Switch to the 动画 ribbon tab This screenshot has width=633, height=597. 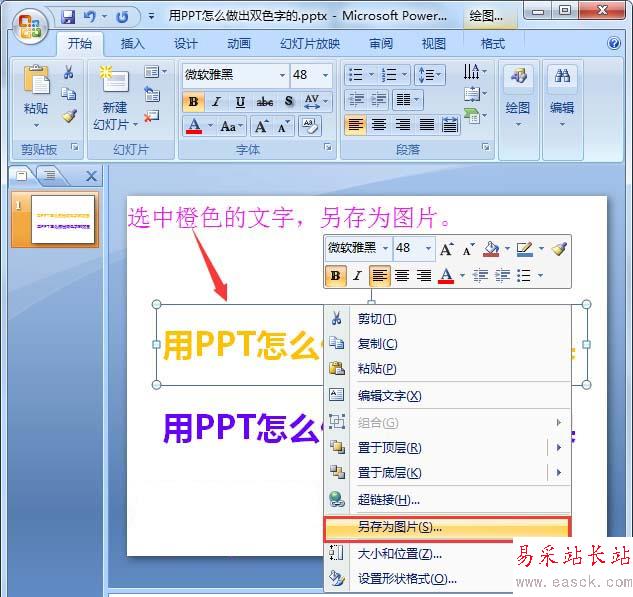pyautogui.click(x=239, y=44)
